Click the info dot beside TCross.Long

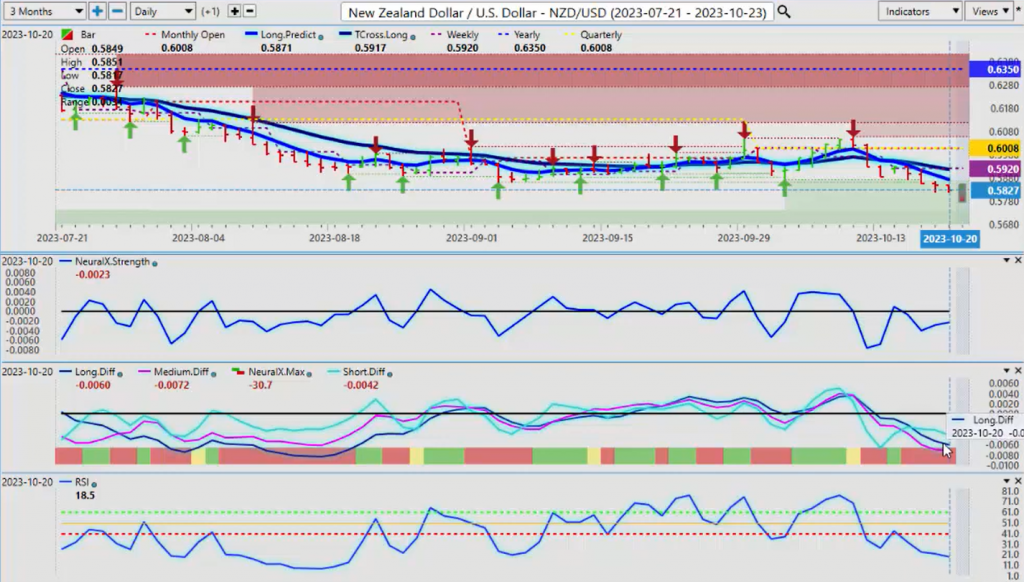(x=412, y=37)
